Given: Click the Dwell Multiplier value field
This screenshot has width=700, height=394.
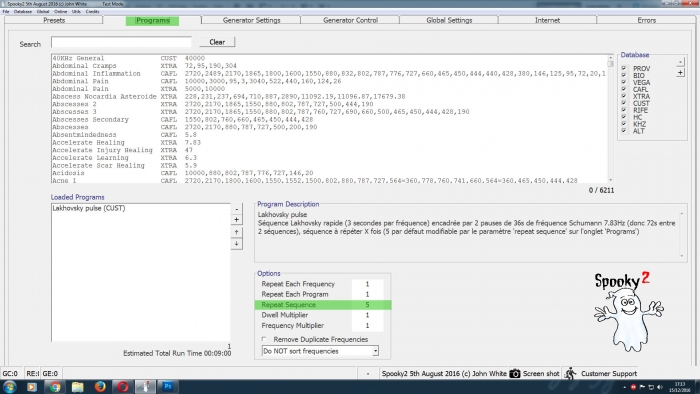Looking at the screenshot, I should click(367, 315).
